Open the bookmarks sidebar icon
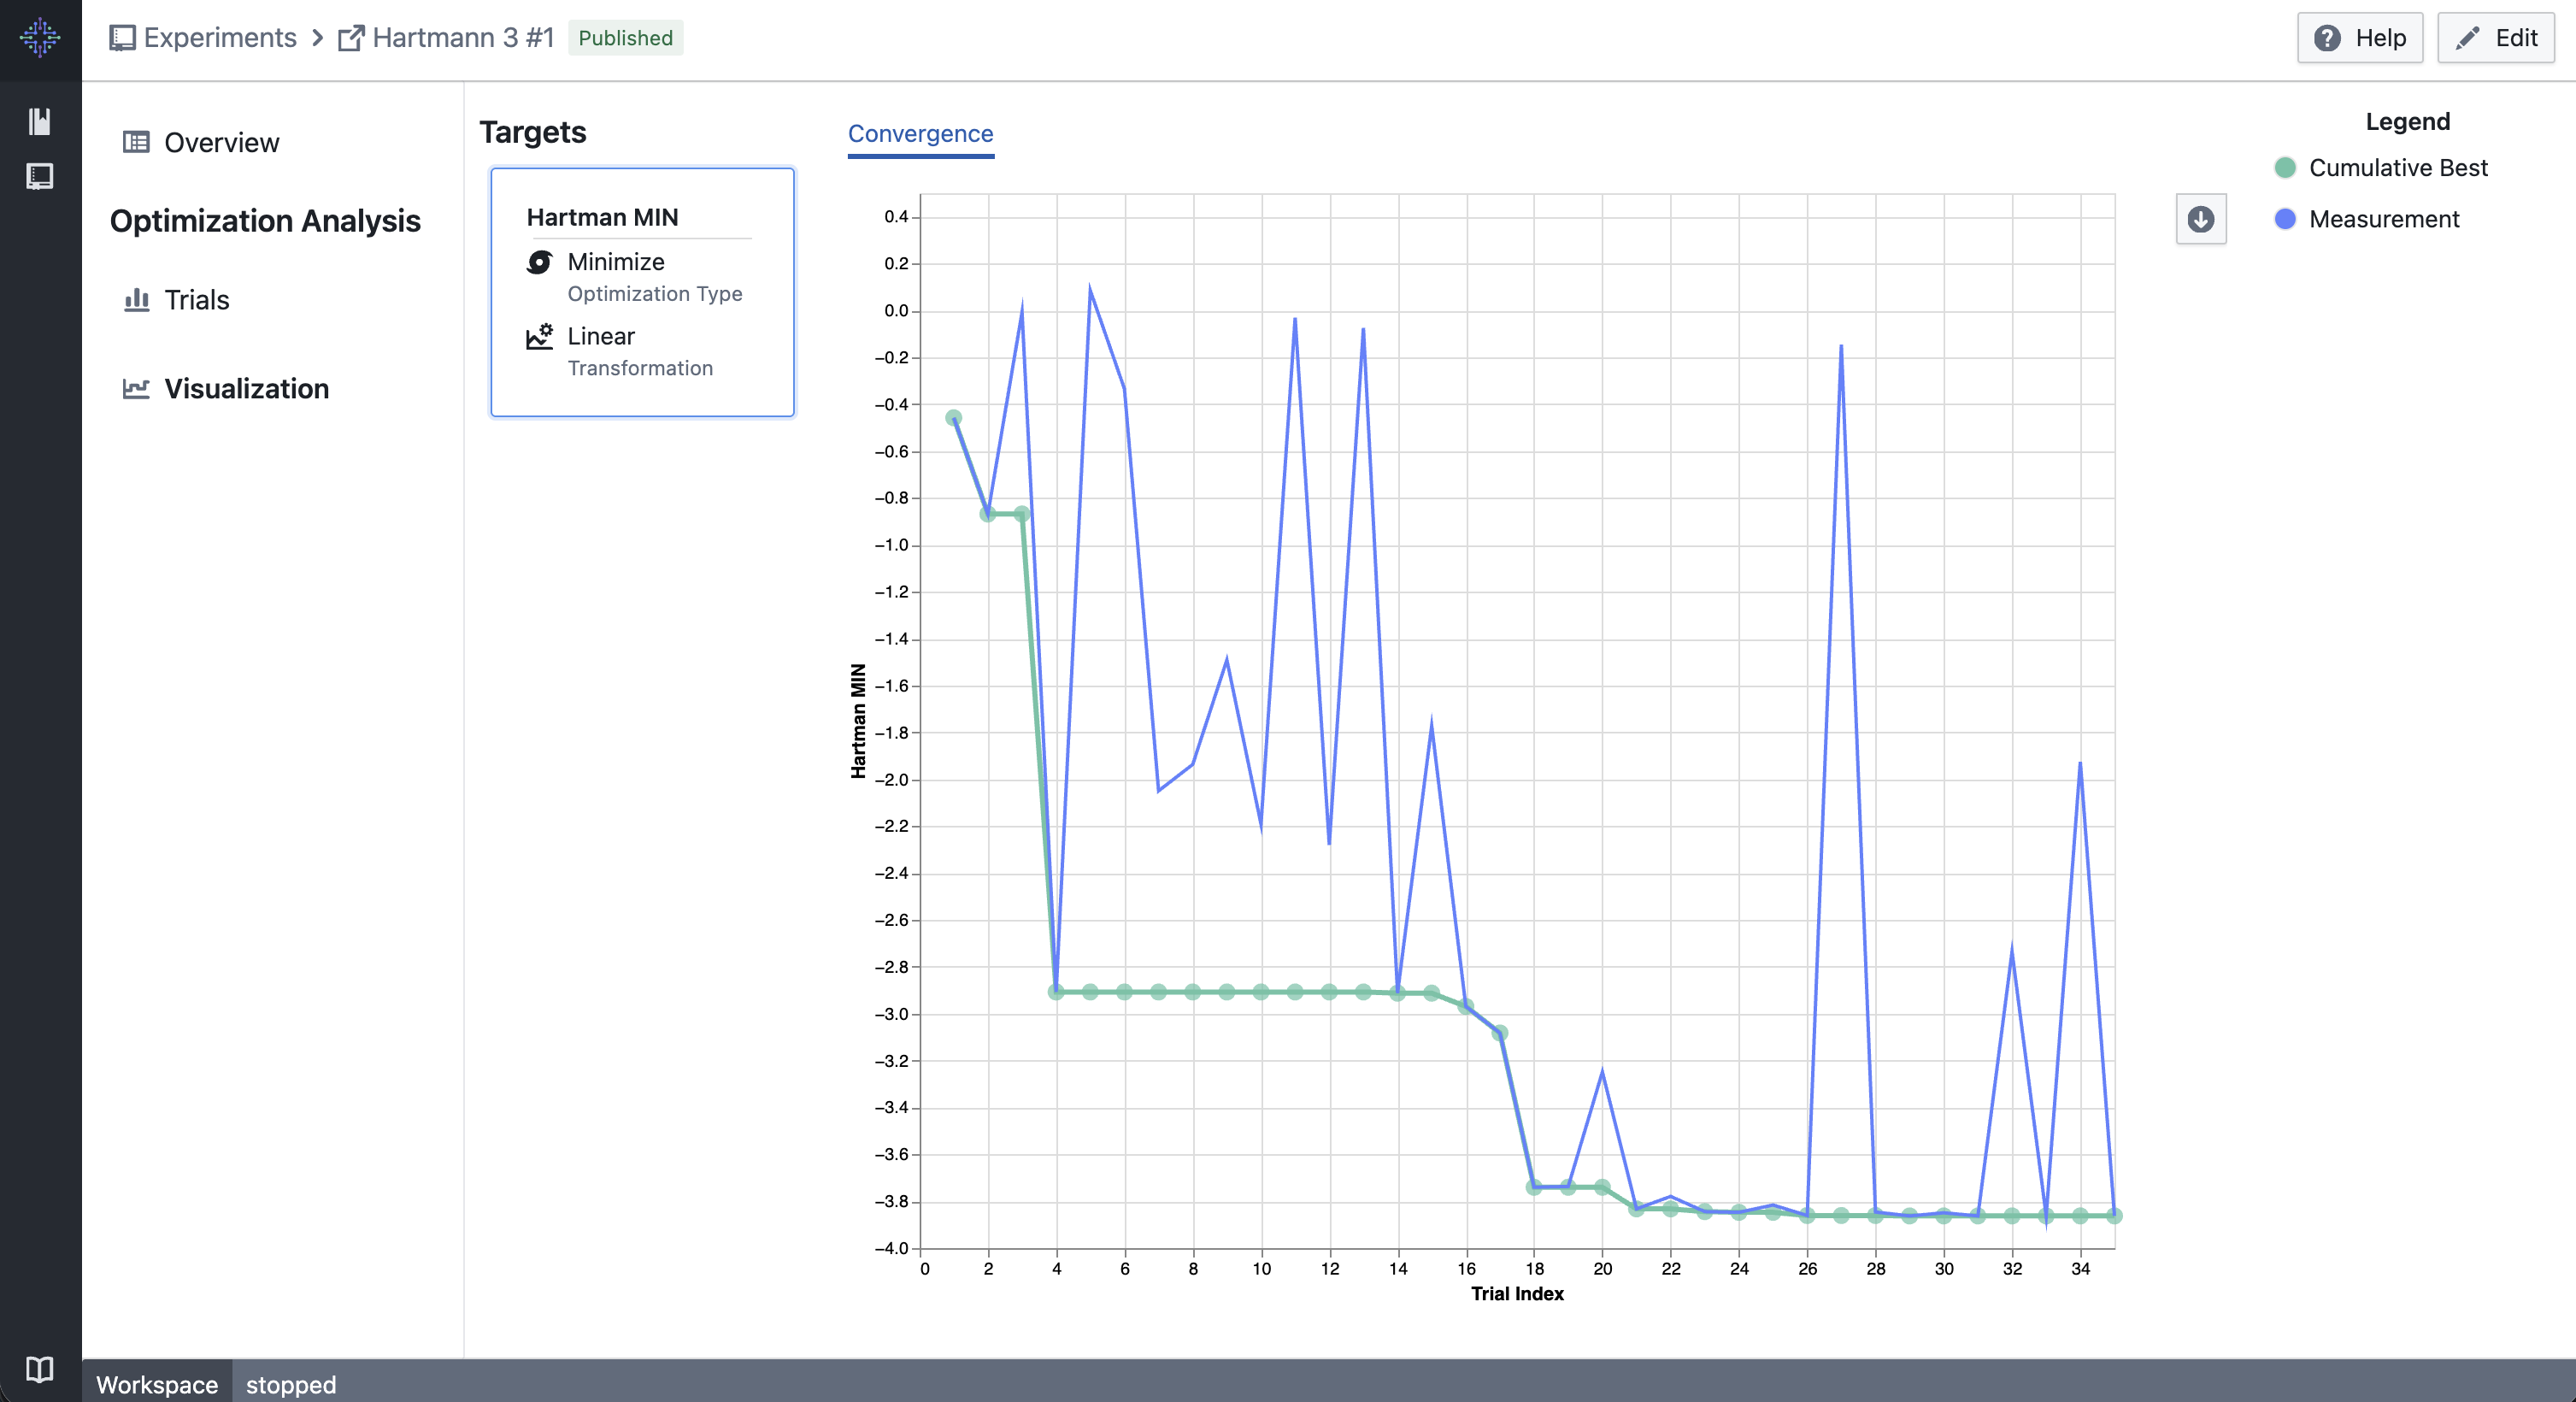 point(40,121)
